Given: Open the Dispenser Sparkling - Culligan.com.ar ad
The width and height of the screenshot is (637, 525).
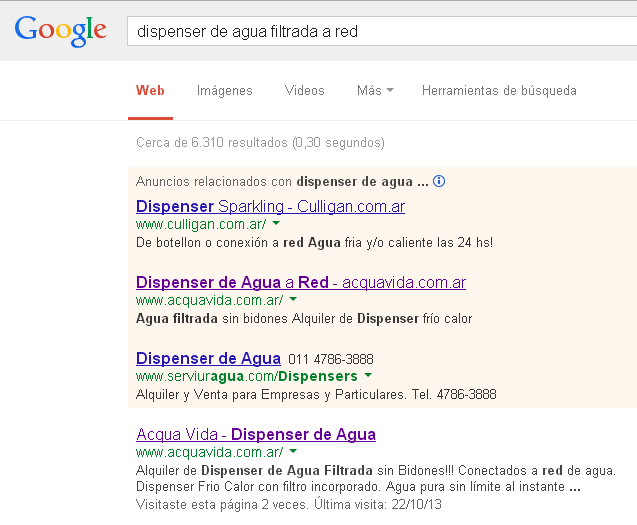Looking at the screenshot, I should point(270,207).
